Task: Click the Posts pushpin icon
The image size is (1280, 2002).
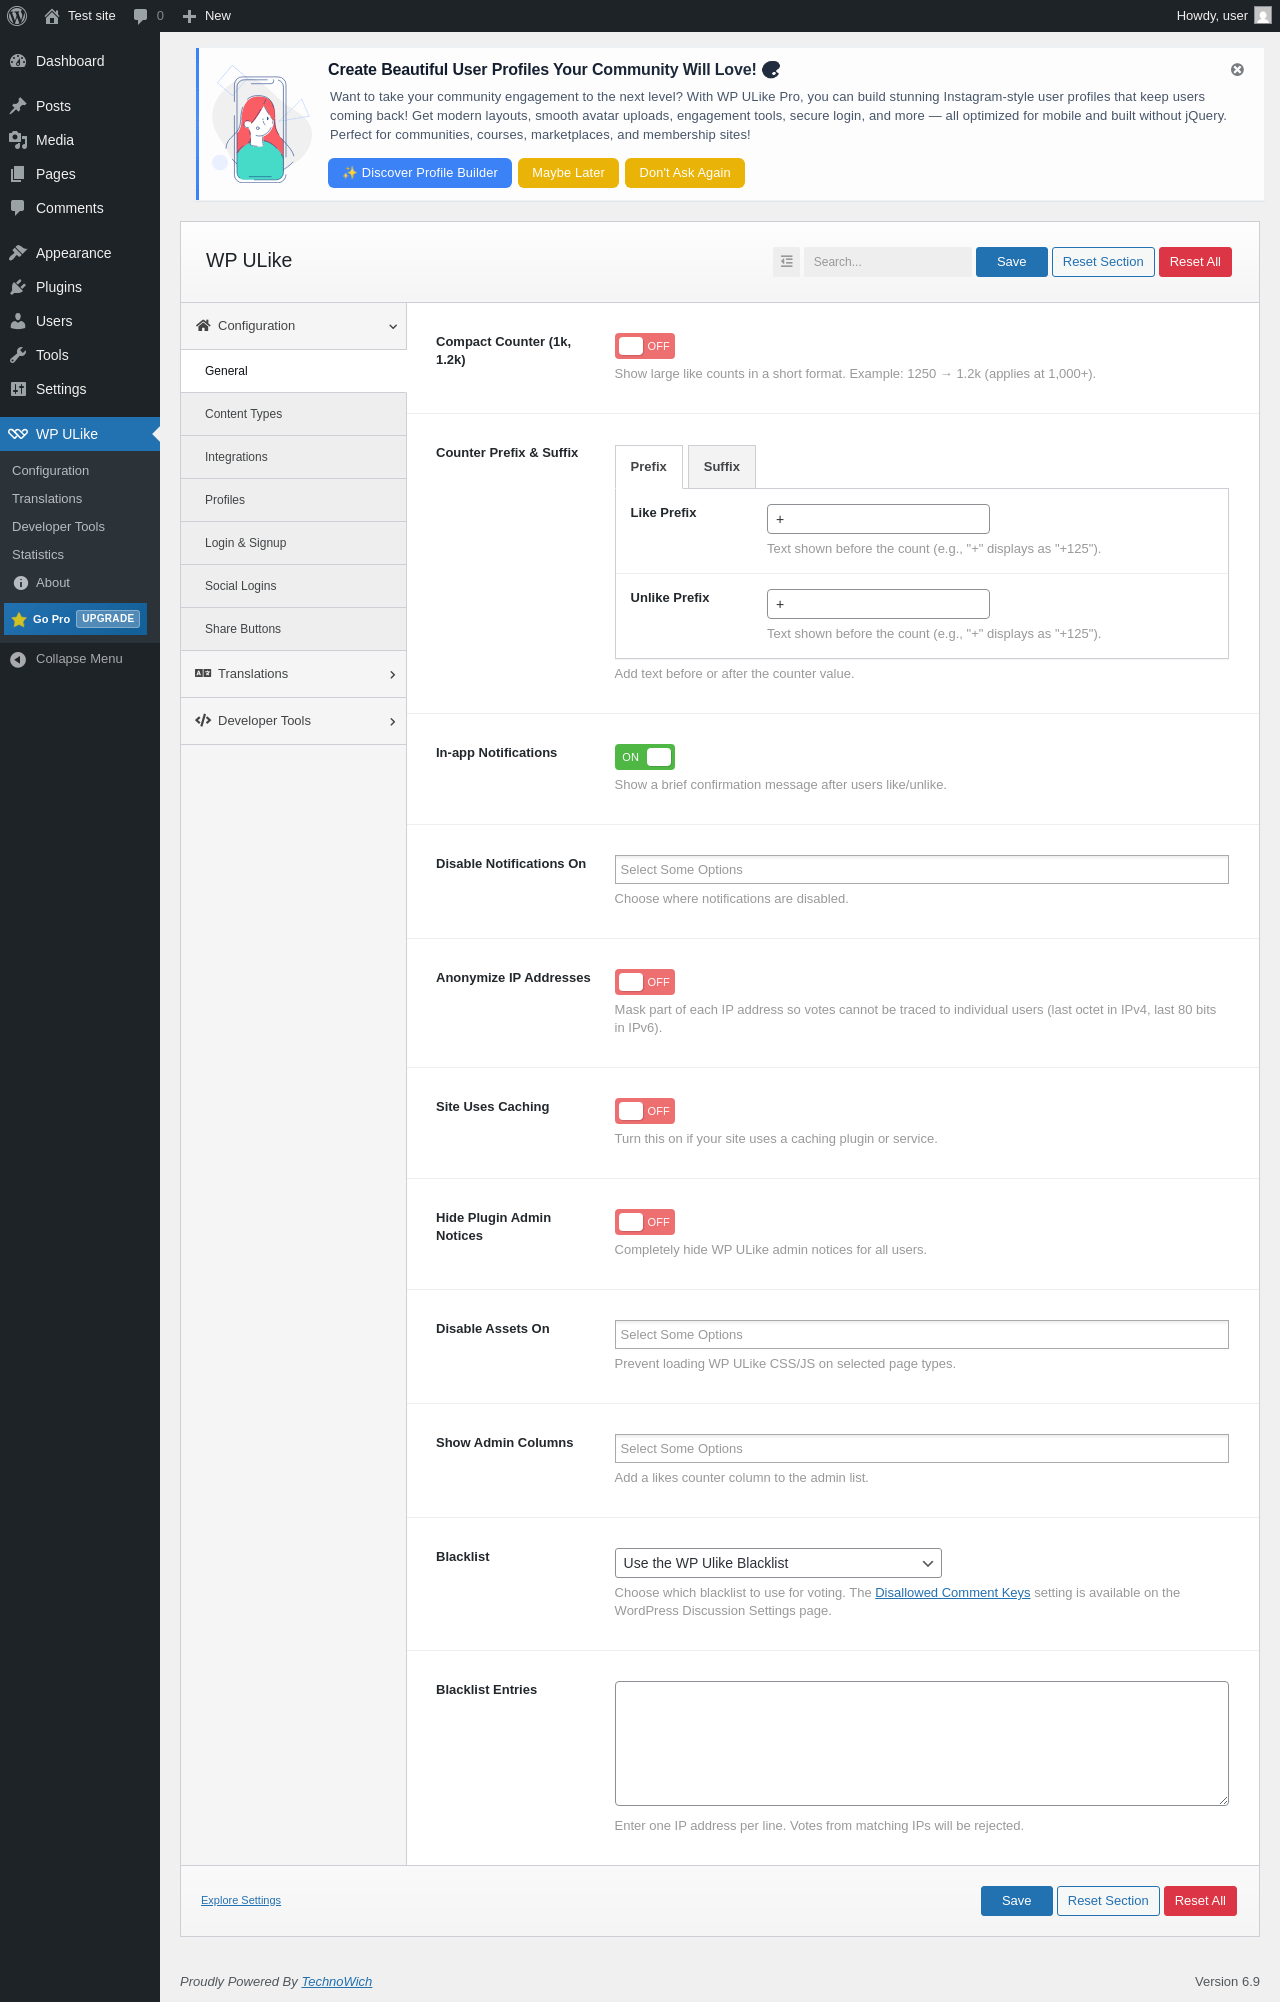Action: click(18, 106)
